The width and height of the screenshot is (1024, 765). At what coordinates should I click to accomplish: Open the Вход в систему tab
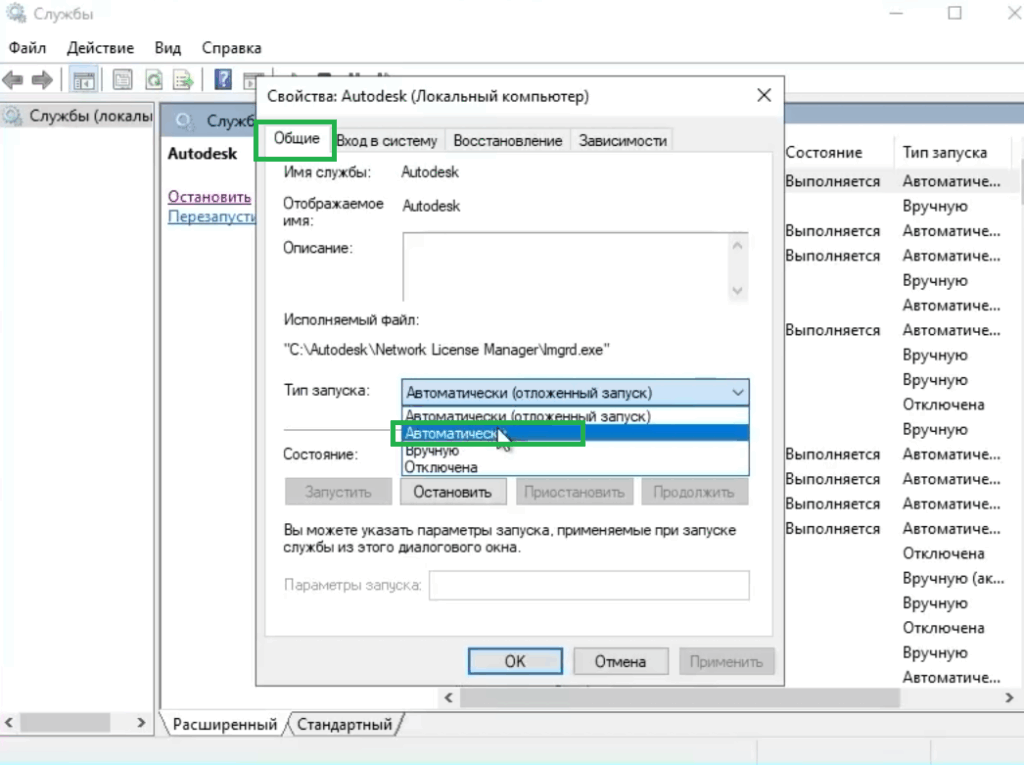coord(387,141)
